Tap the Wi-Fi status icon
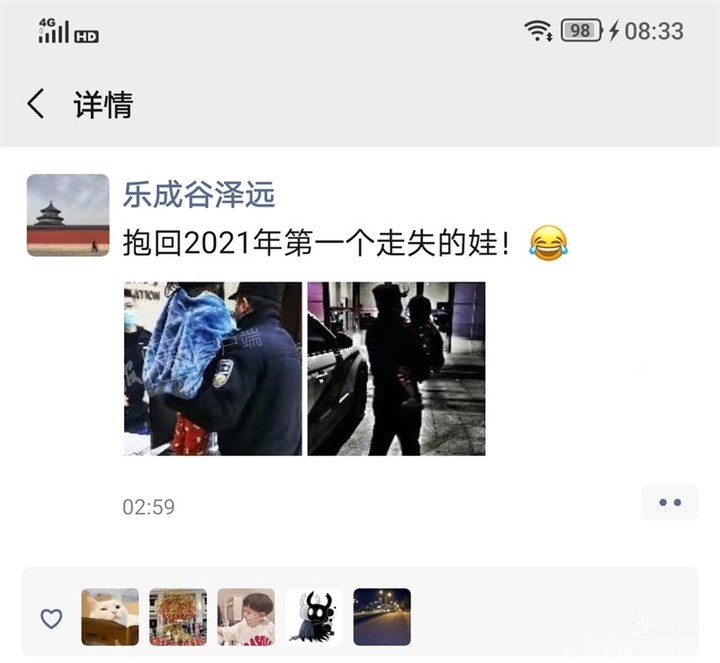This screenshot has height=663, width=720. pos(538,31)
